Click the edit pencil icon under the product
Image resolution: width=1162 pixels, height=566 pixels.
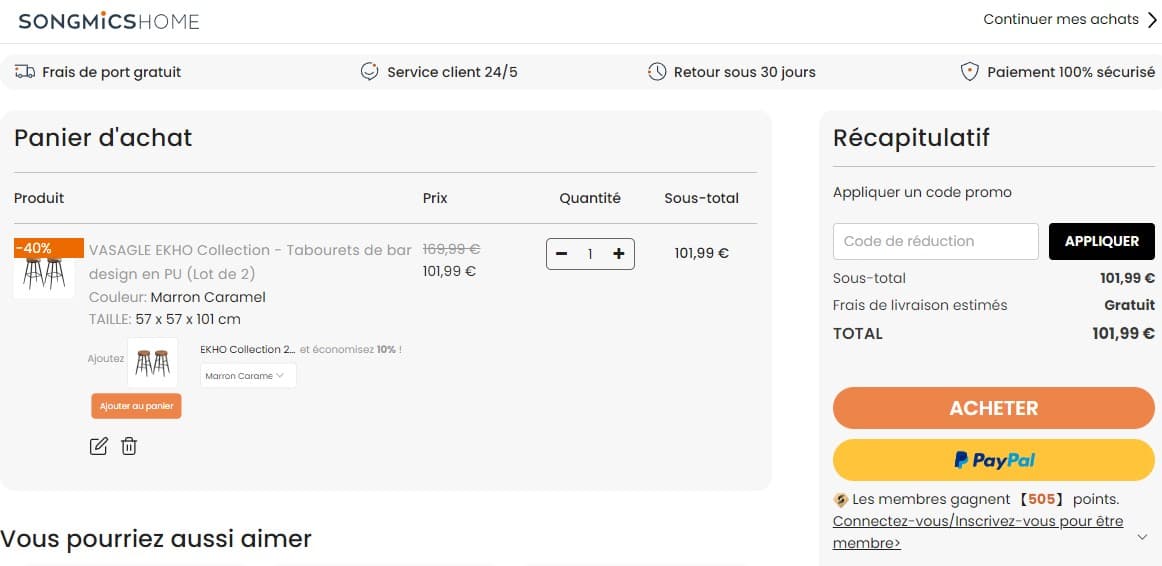(98, 446)
